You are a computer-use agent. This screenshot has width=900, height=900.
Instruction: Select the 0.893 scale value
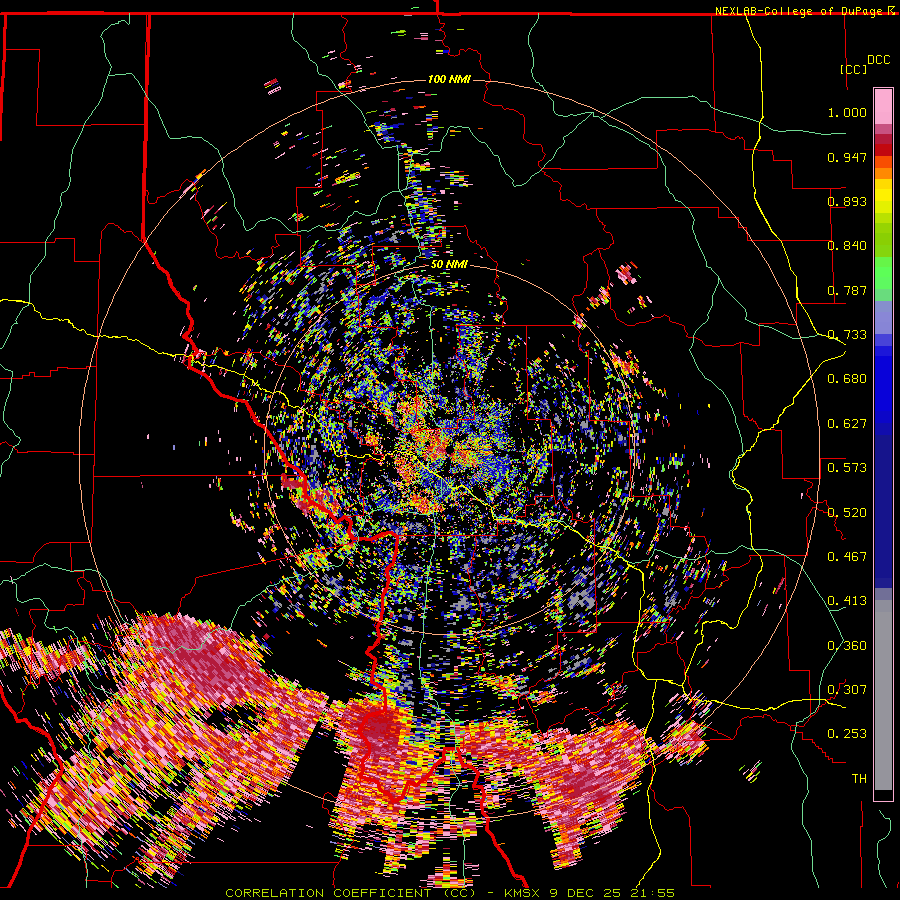tap(847, 201)
